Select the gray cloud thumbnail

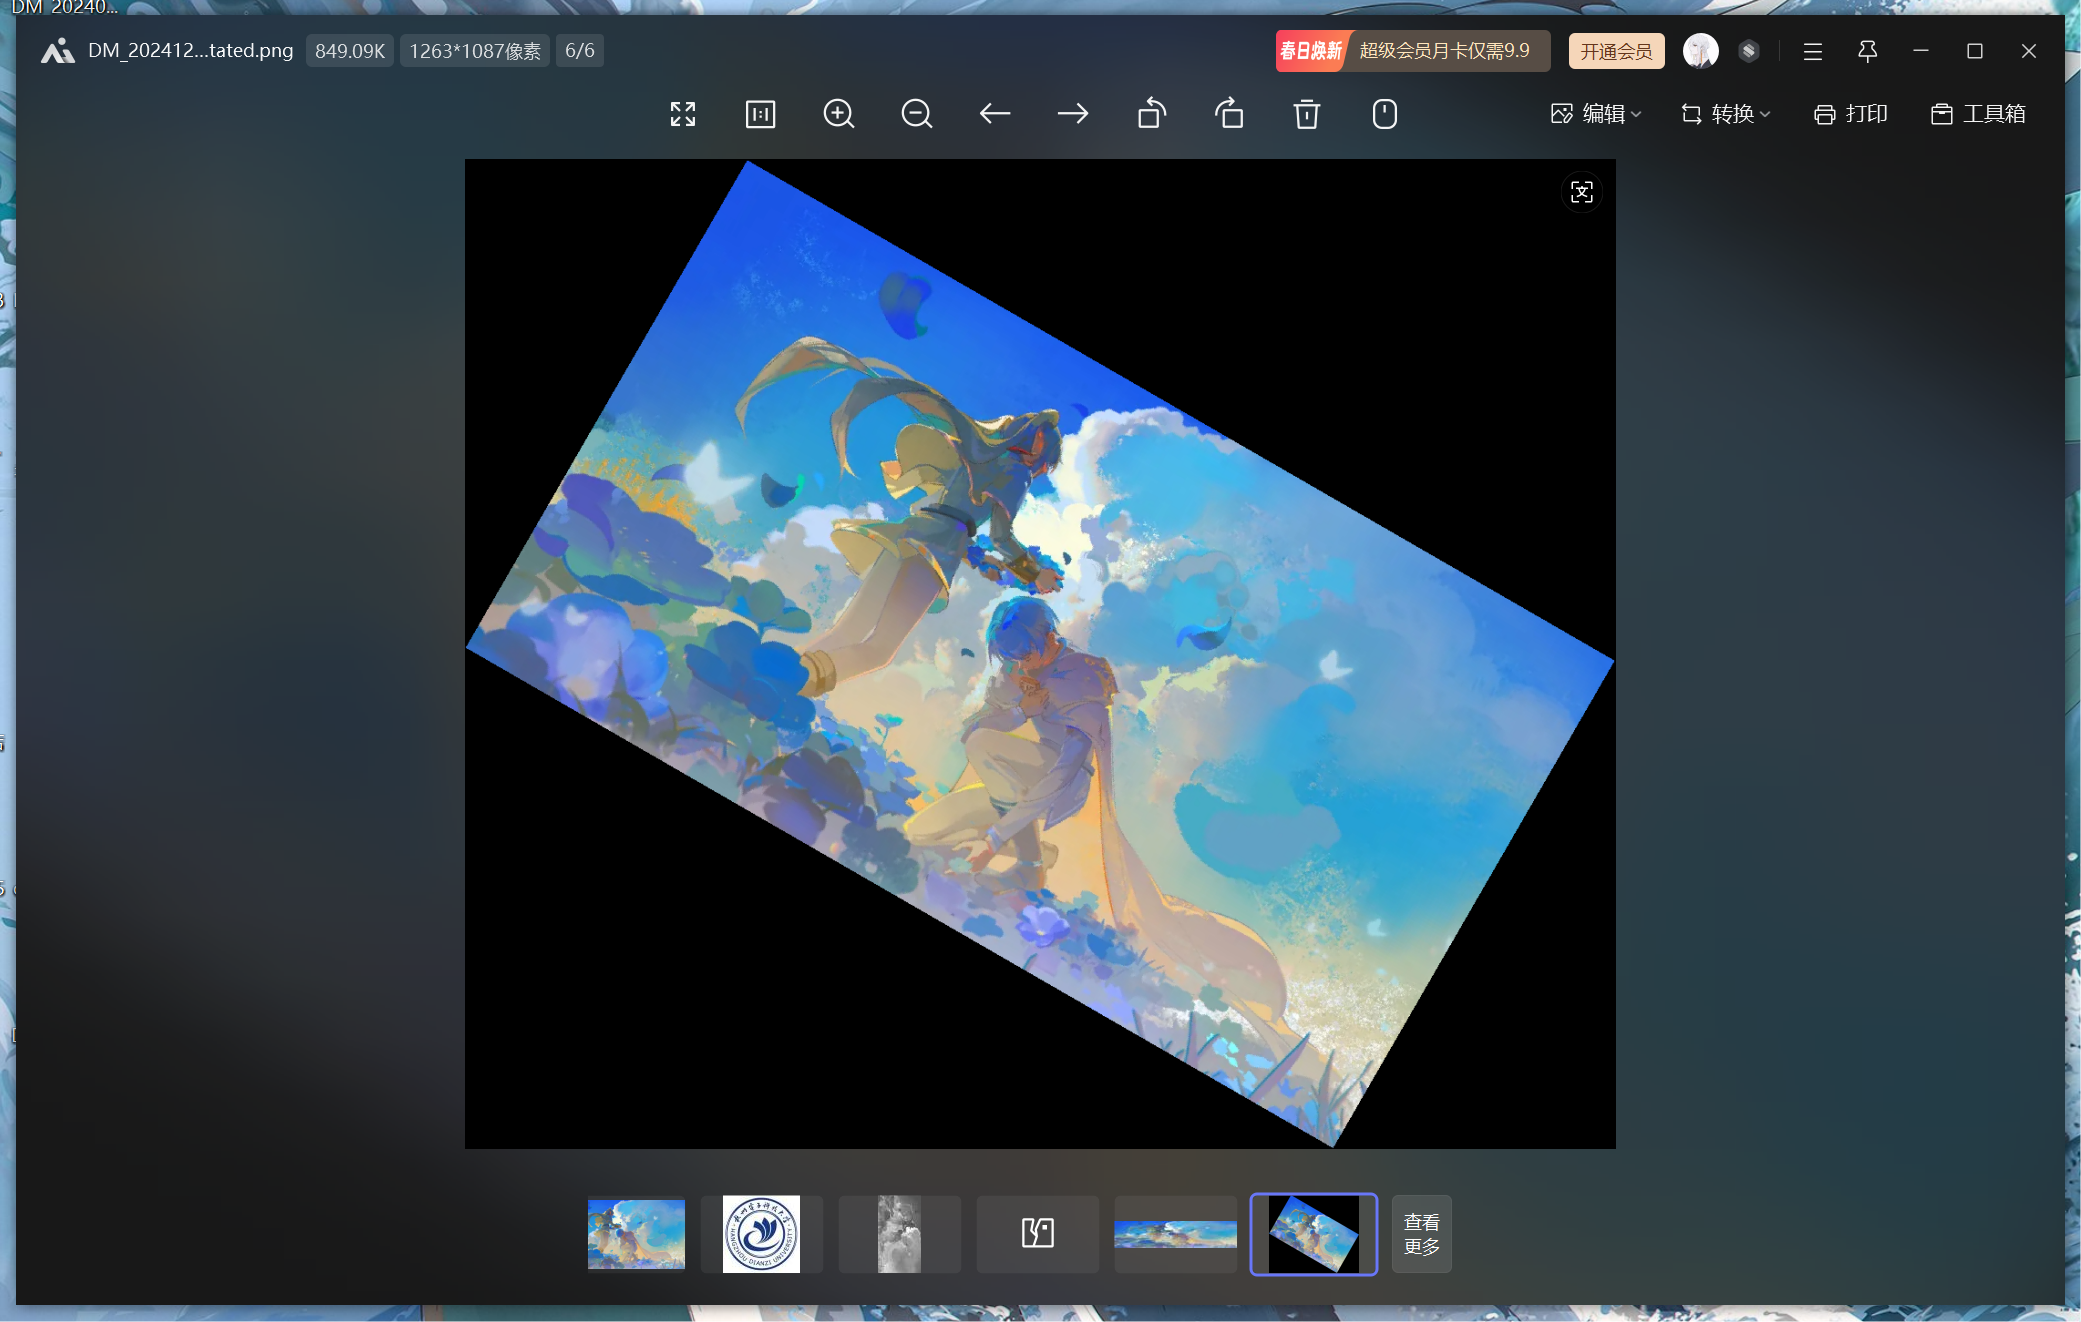(x=899, y=1234)
